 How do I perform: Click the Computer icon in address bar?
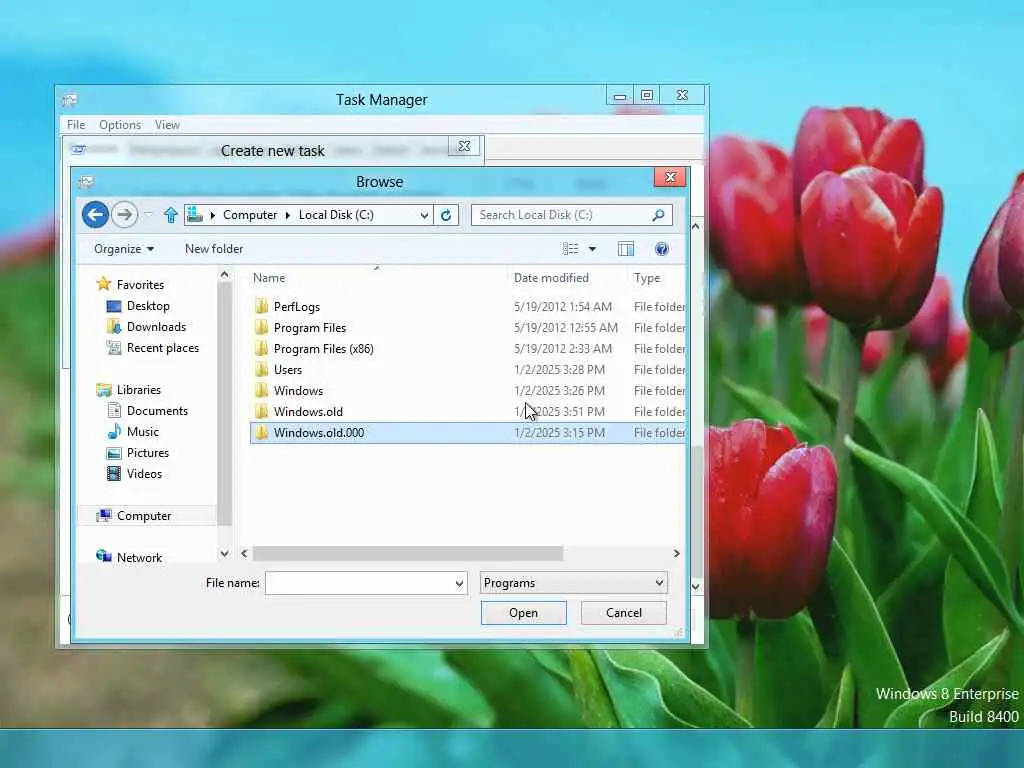coord(195,214)
